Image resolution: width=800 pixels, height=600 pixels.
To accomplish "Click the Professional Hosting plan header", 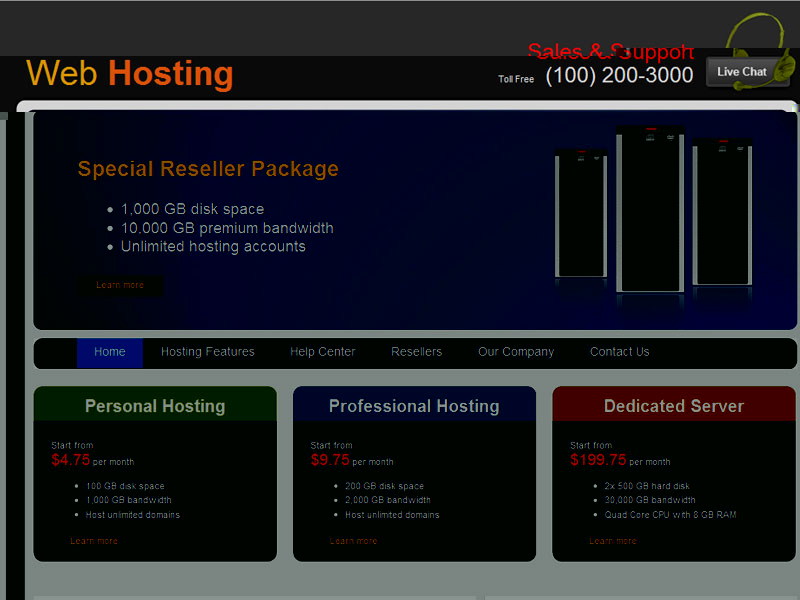I will coord(414,406).
